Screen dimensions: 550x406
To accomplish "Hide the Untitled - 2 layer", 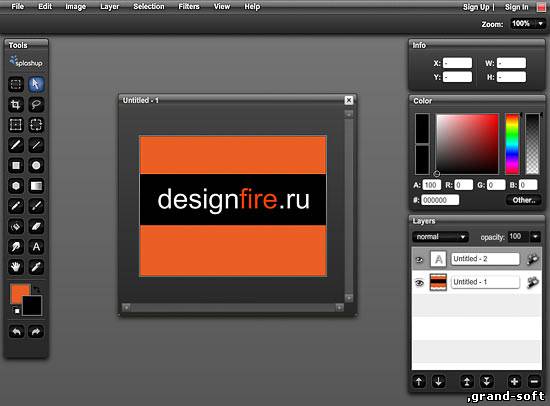I will (420, 260).
